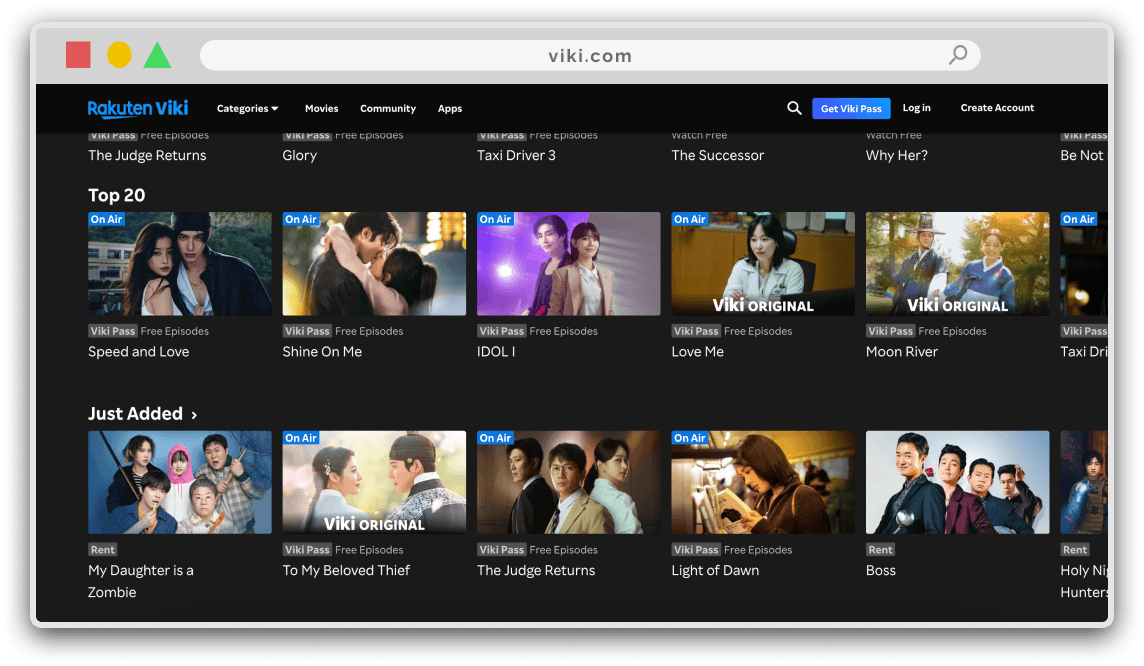Click On Air badge on Light of Dawn
Screen dimensions: 1144x666
[x=689, y=438]
